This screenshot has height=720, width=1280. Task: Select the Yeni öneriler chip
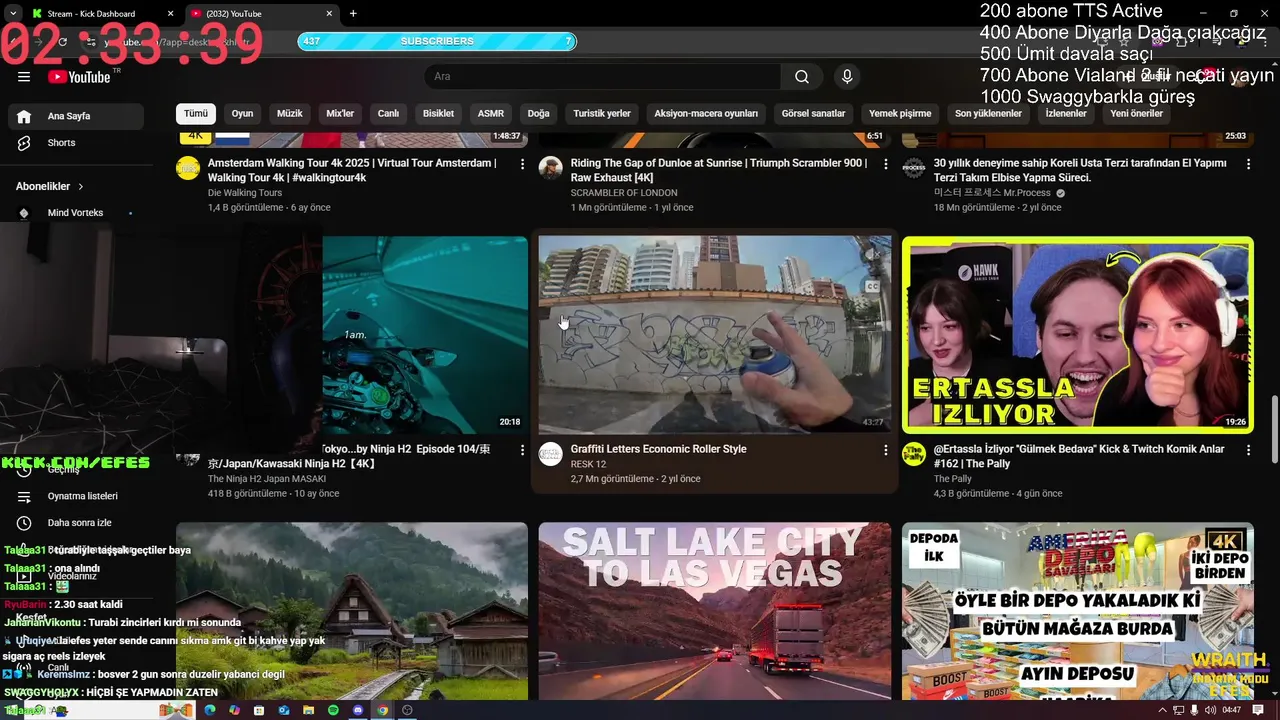click(1136, 114)
